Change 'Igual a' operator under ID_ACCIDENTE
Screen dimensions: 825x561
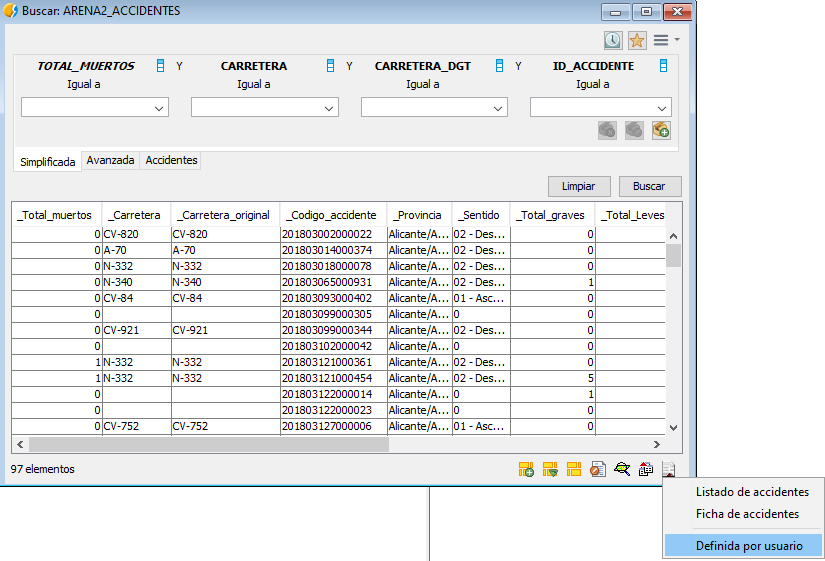click(592, 84)
